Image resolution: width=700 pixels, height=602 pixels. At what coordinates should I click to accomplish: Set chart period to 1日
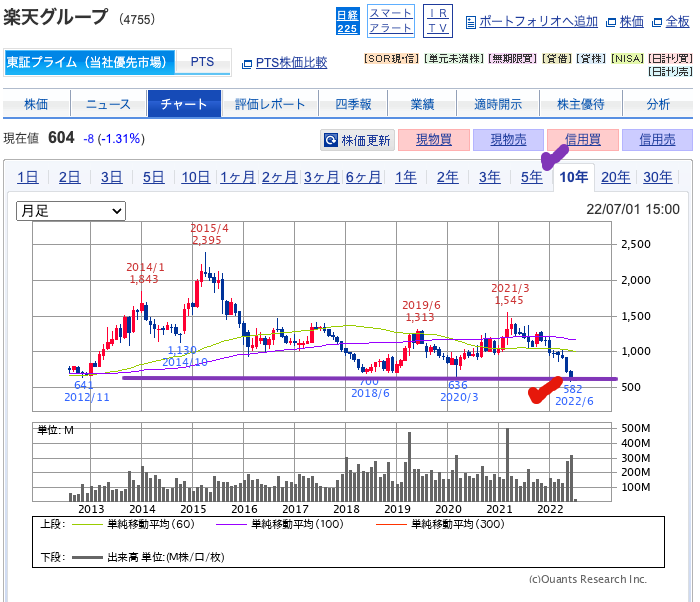(28, 177)
